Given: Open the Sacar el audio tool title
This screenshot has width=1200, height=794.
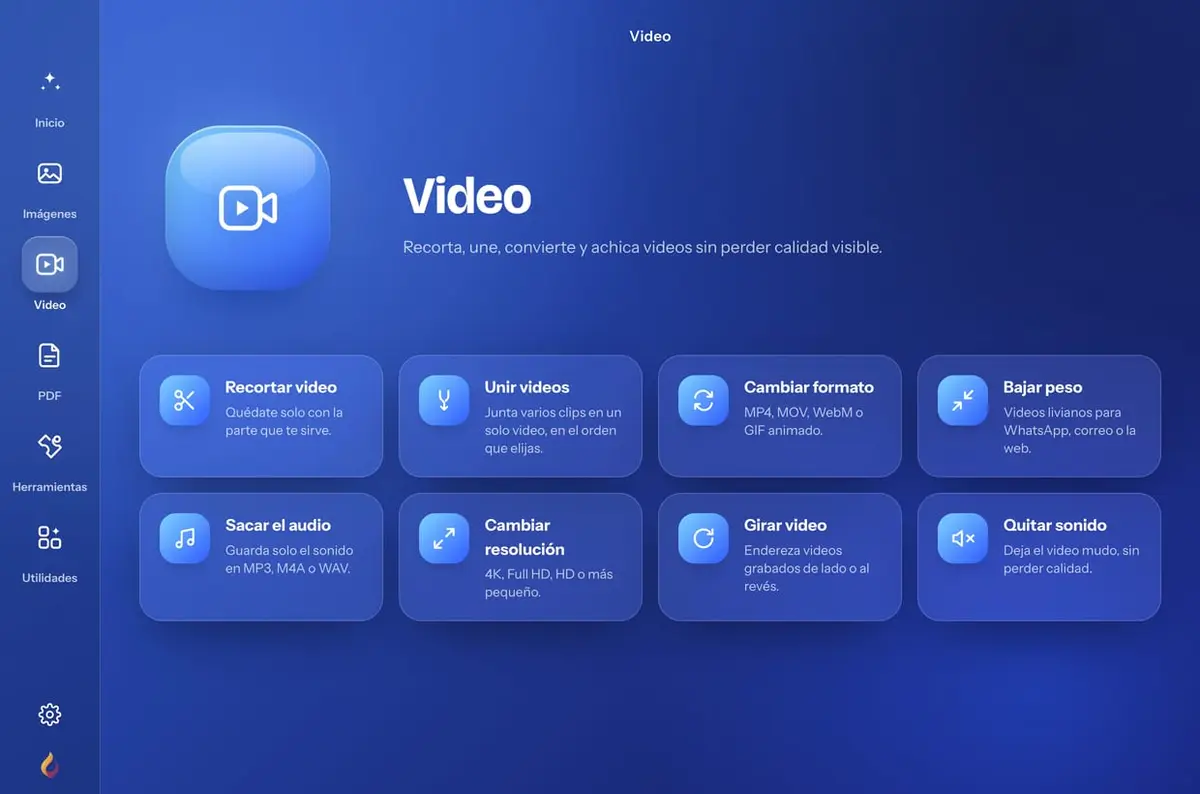Looking at the screenshot, I should pyautogui.click(x=278, y=525).
